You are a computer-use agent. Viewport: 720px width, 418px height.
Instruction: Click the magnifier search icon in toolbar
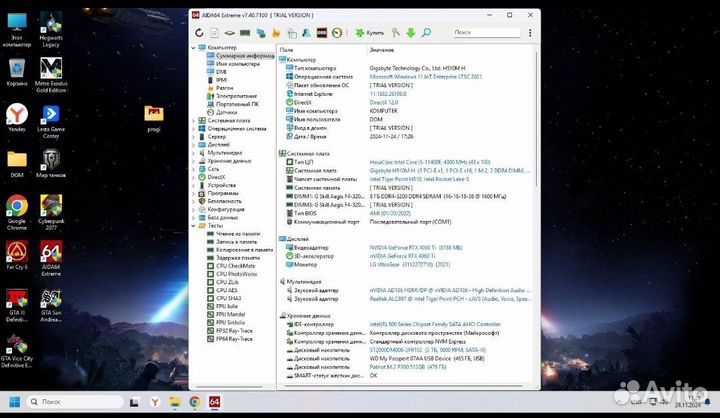(x=425, y=32)
